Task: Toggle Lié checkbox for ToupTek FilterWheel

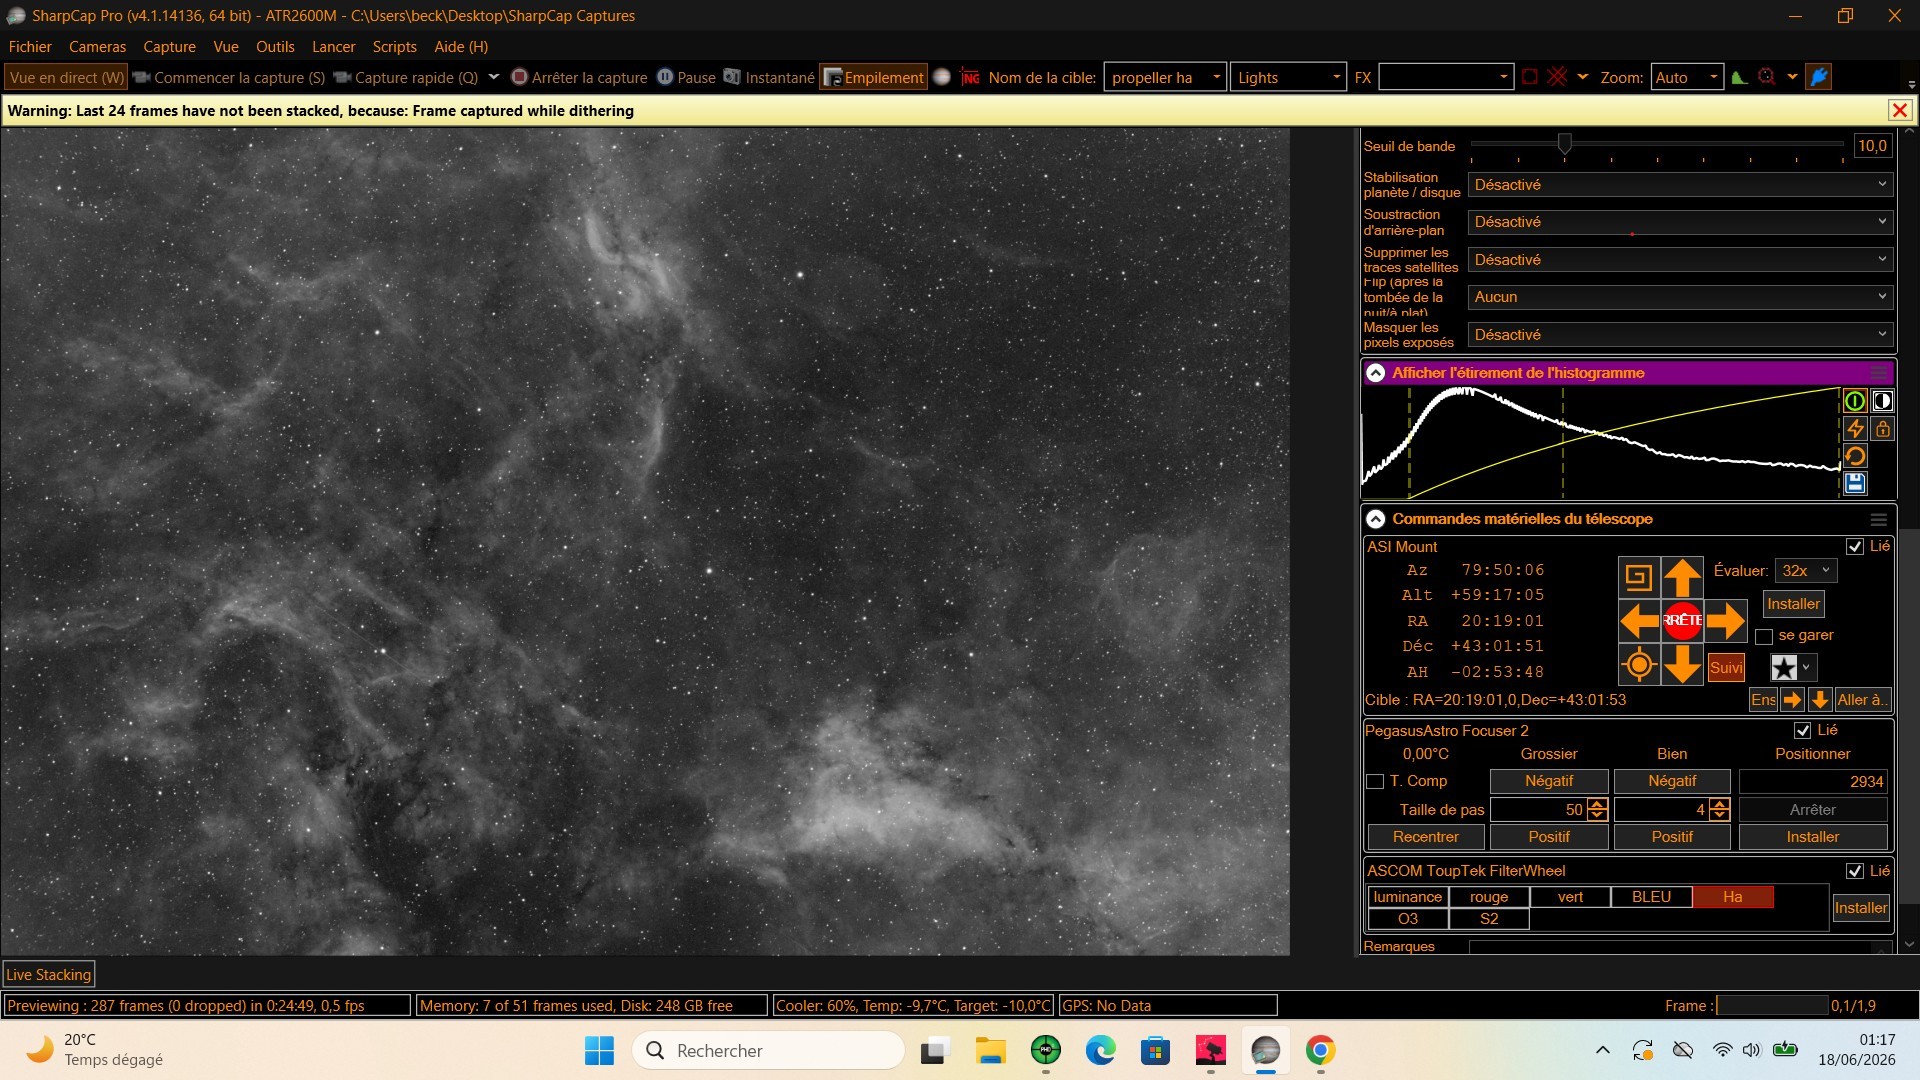Action: click(x=1855, y=871)
